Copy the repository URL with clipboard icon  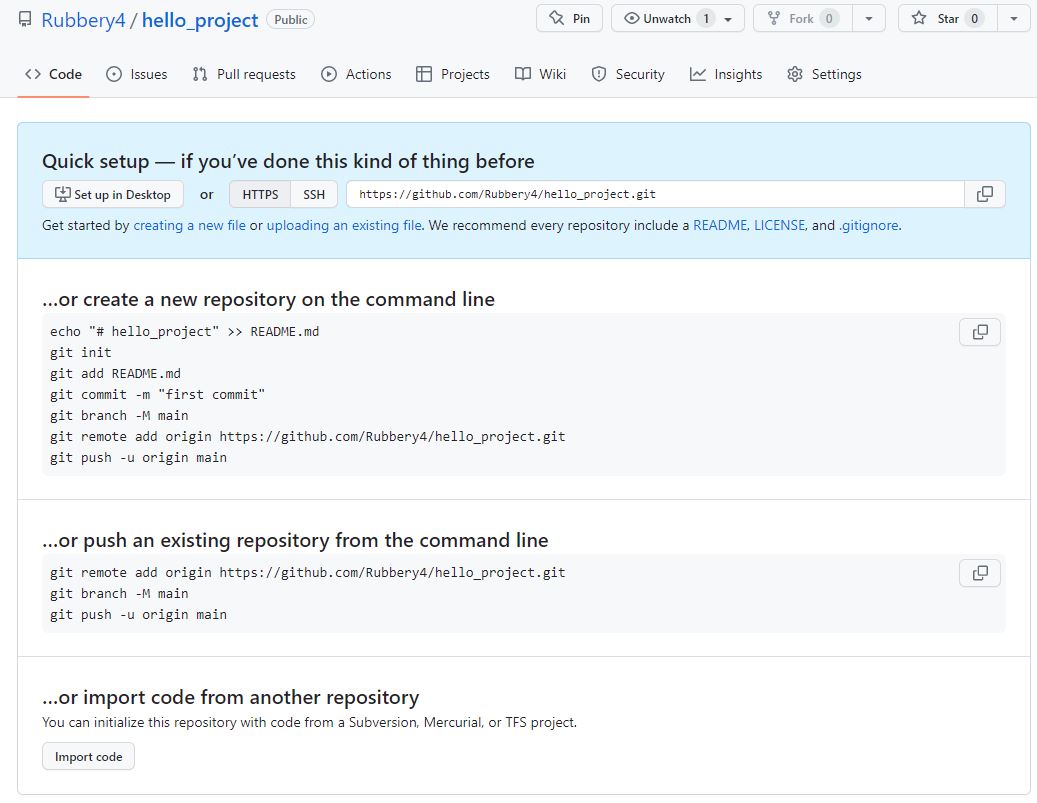click(985, 194)
